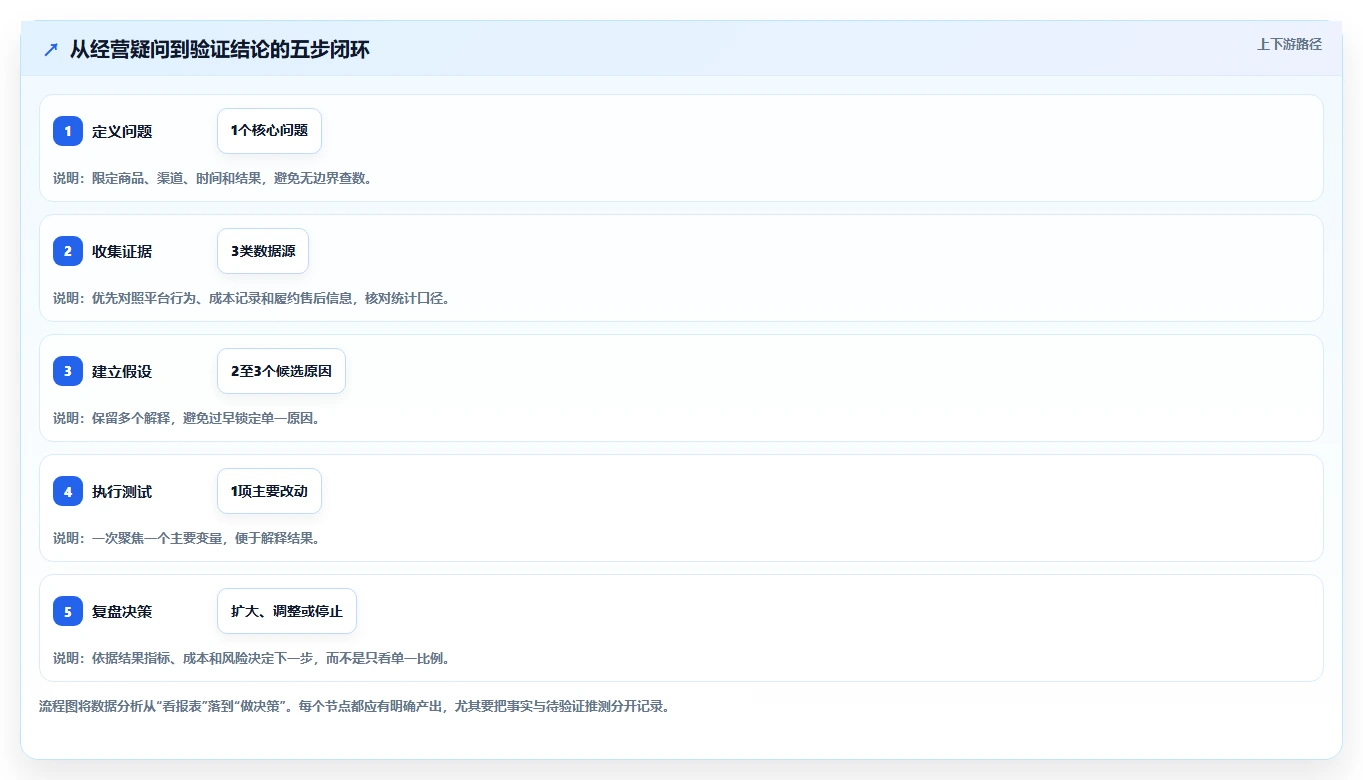Click the 3类数据源 chip
The width and height of the screenshot is (1363, 780).
pyautogui.click(x=263, y=251)
